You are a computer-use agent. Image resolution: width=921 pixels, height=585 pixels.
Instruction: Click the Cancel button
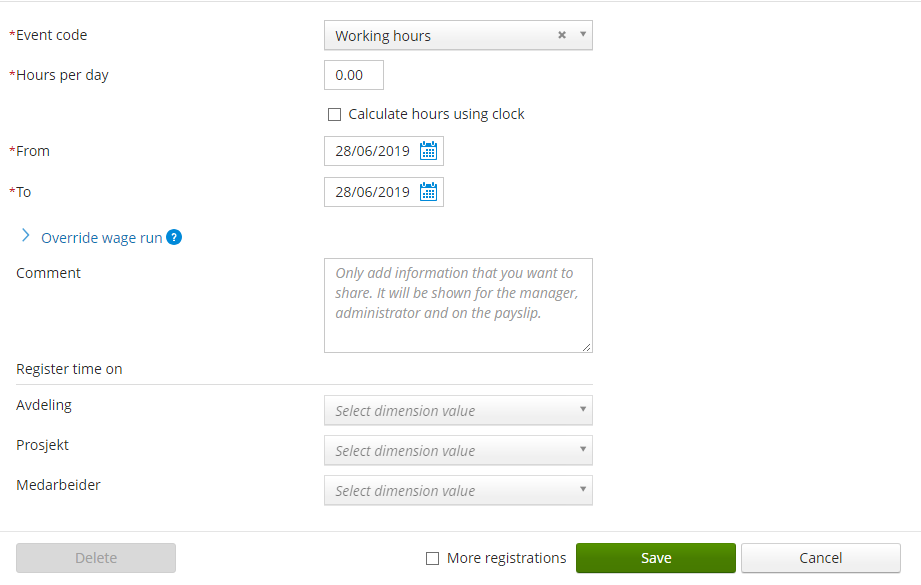[x=820, y=558]
